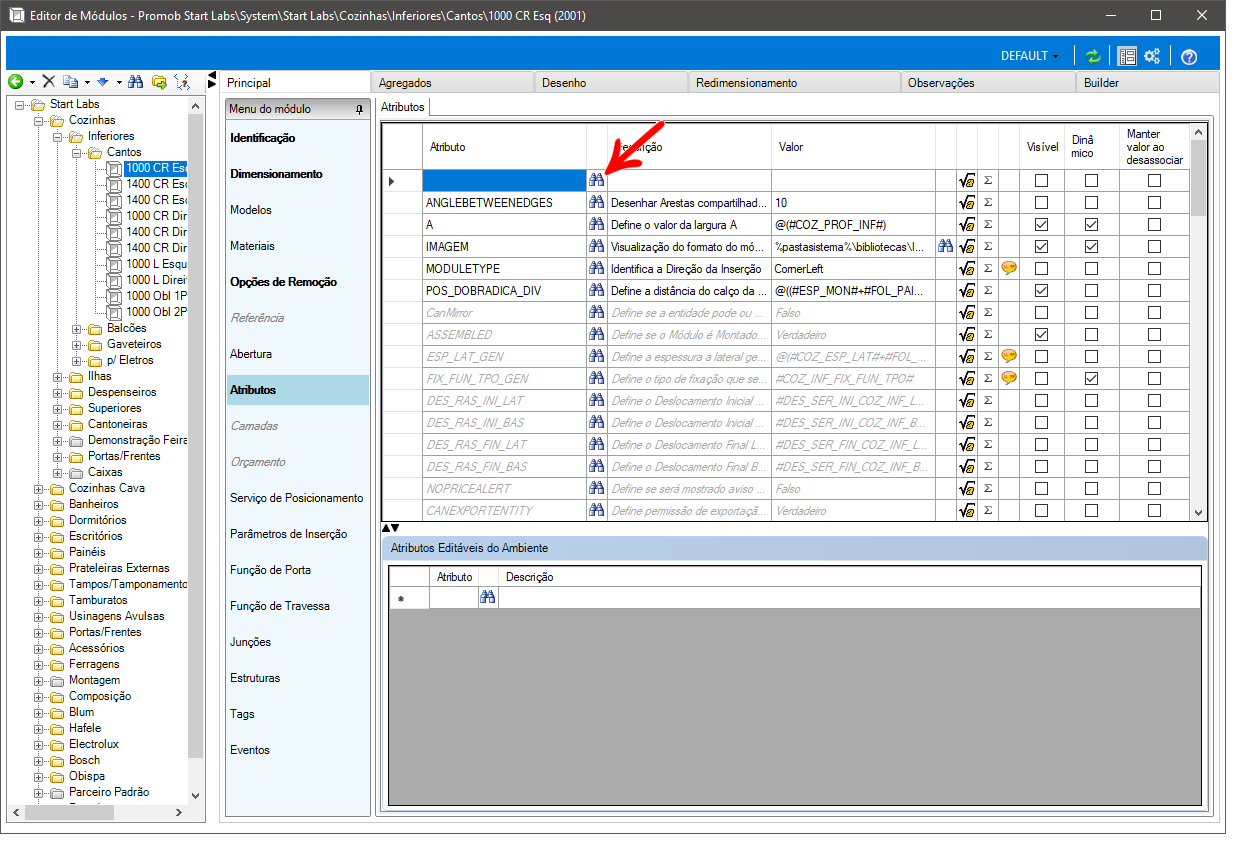Open Serviço de Posicionamento in module menu
This screenshot has width=1234, height=841.
pyautogui.click(x=297, y=498)
